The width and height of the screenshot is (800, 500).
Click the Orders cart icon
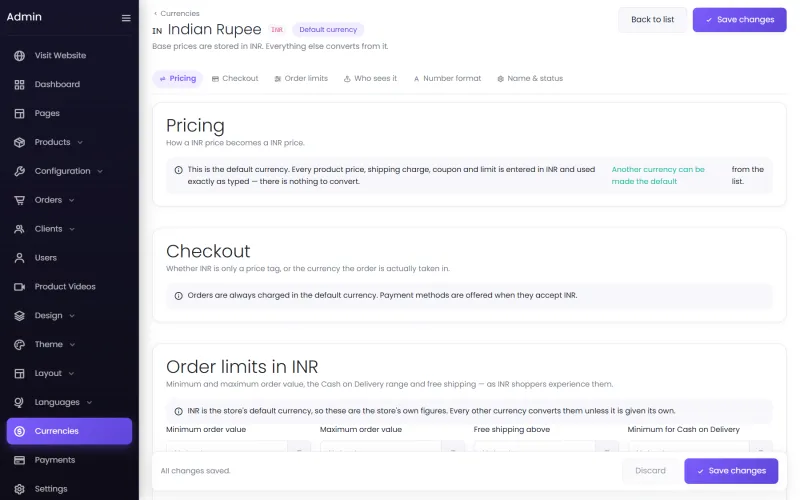19,200
